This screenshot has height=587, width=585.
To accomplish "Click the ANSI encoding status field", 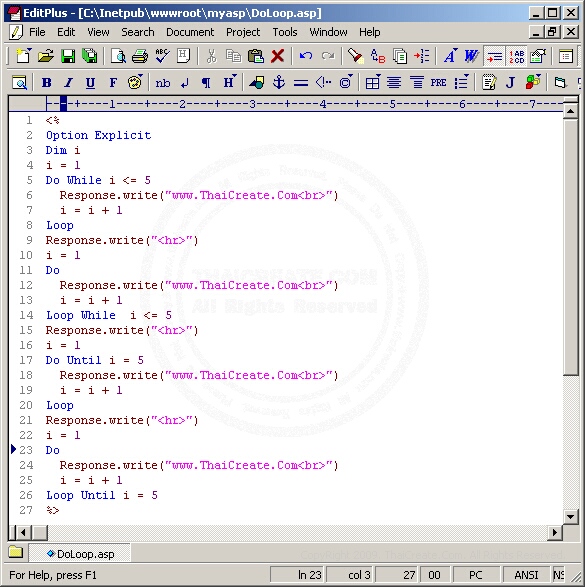I will tap(526, 575).
